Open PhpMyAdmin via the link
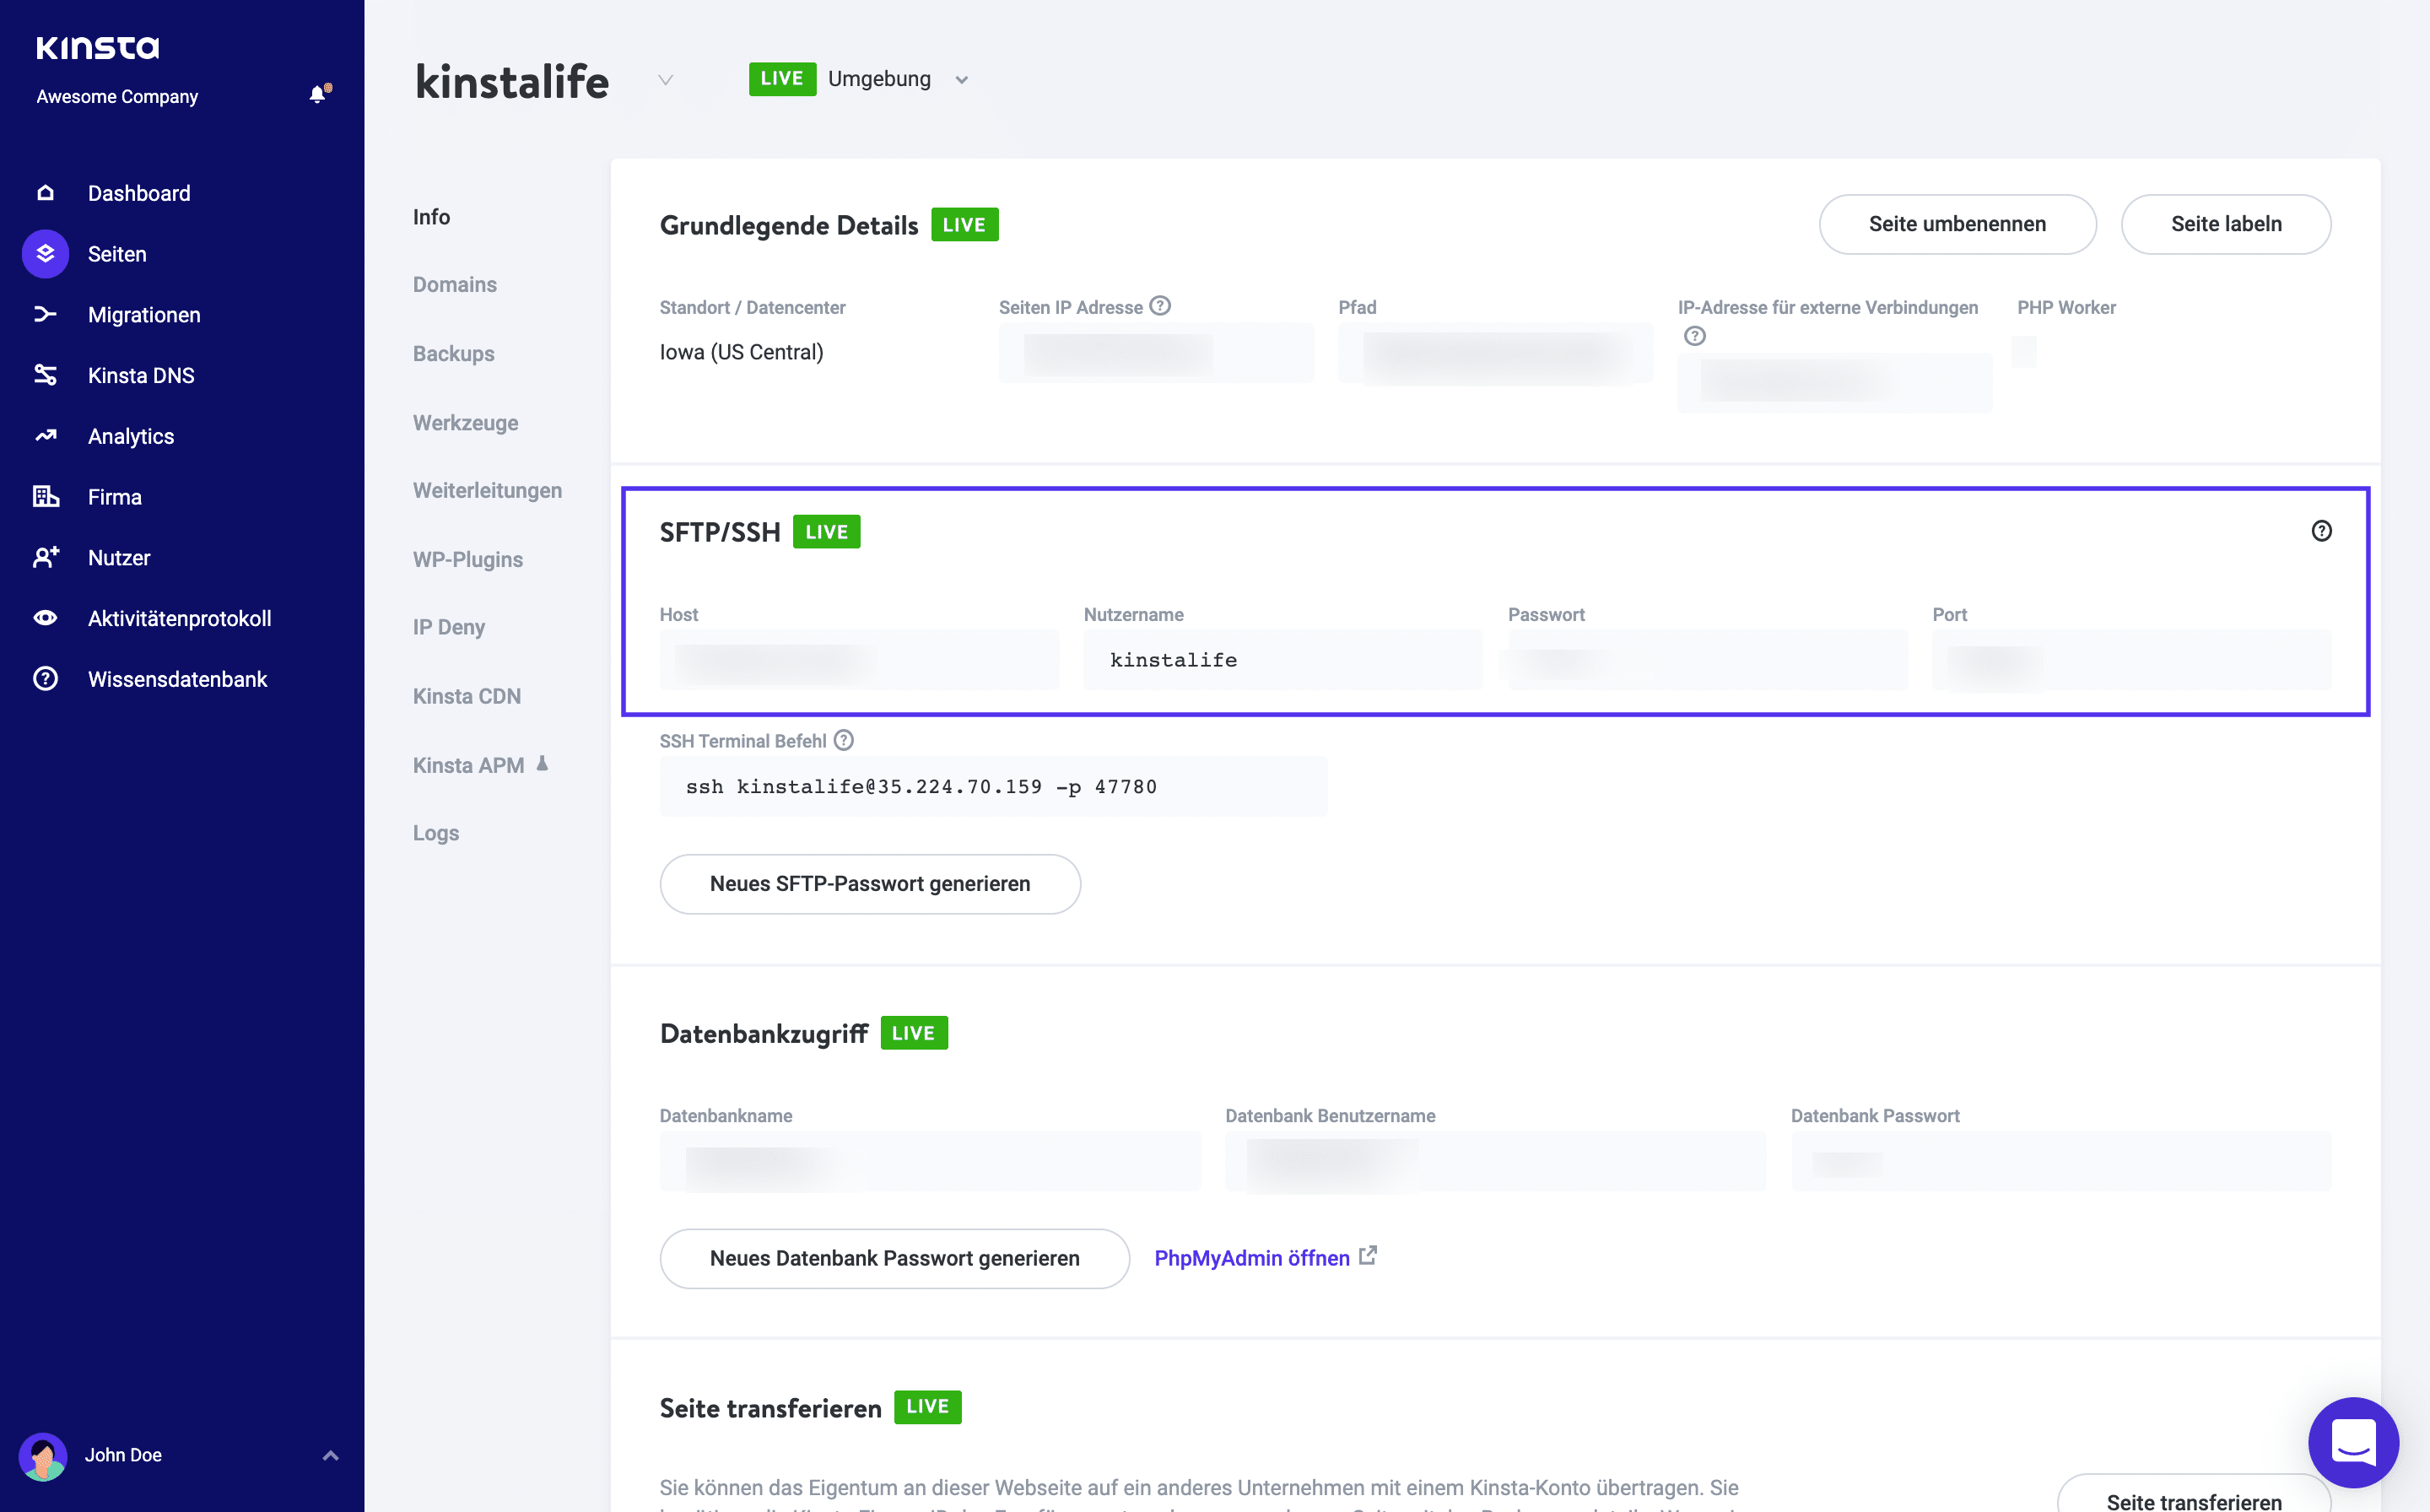The height and width of the screenshot is (1512, 2430). point(1252,1258)
